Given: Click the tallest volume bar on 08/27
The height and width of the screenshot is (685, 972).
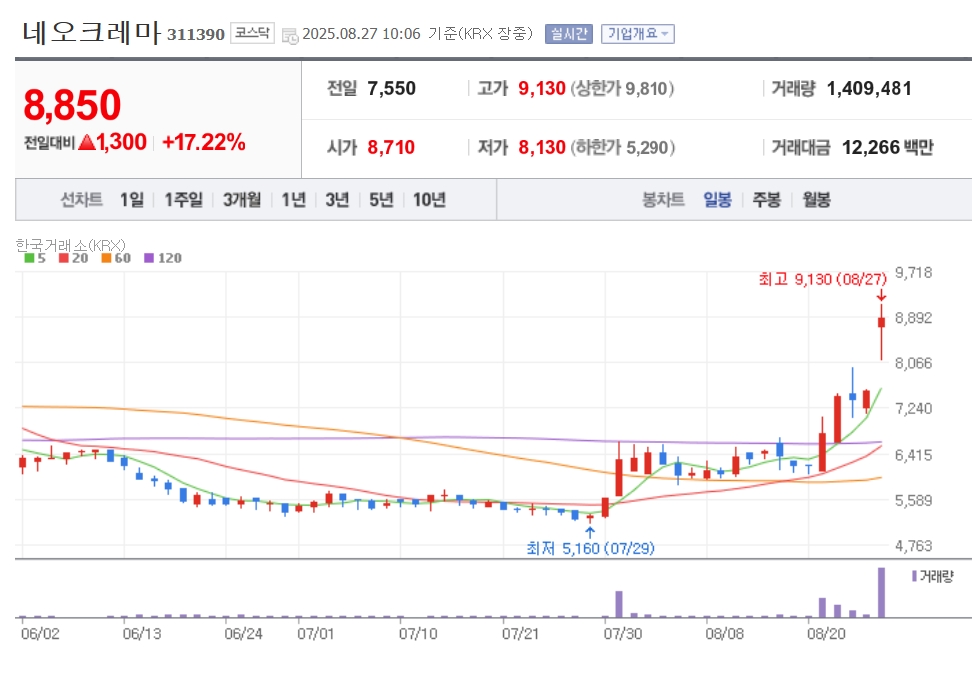Looking at the screenshot, I should click(x=881, y=593).
